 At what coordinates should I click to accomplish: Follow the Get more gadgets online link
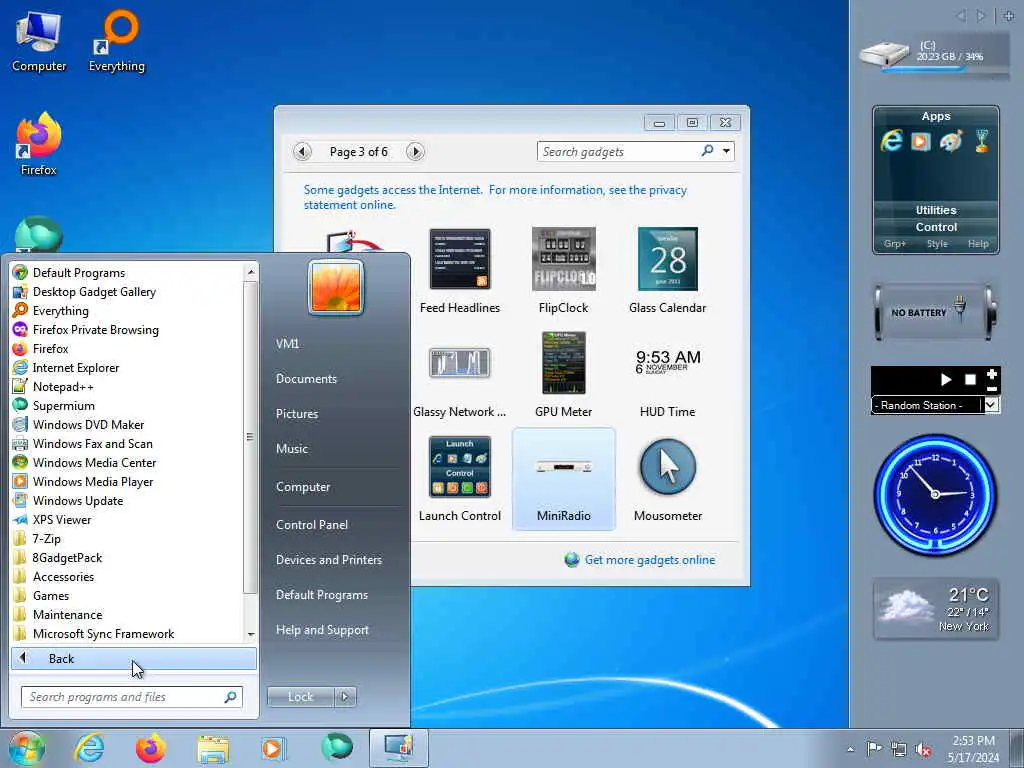(649, 560)
